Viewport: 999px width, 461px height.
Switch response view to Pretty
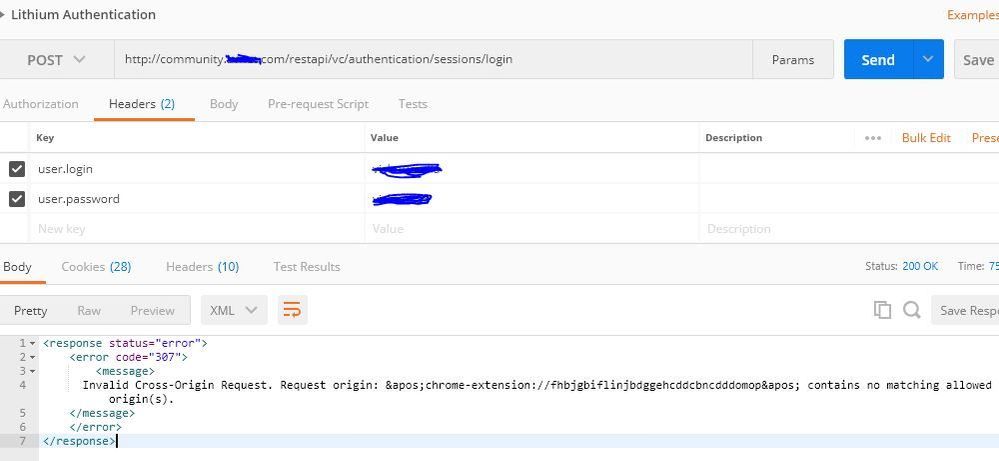click(31, 310)
